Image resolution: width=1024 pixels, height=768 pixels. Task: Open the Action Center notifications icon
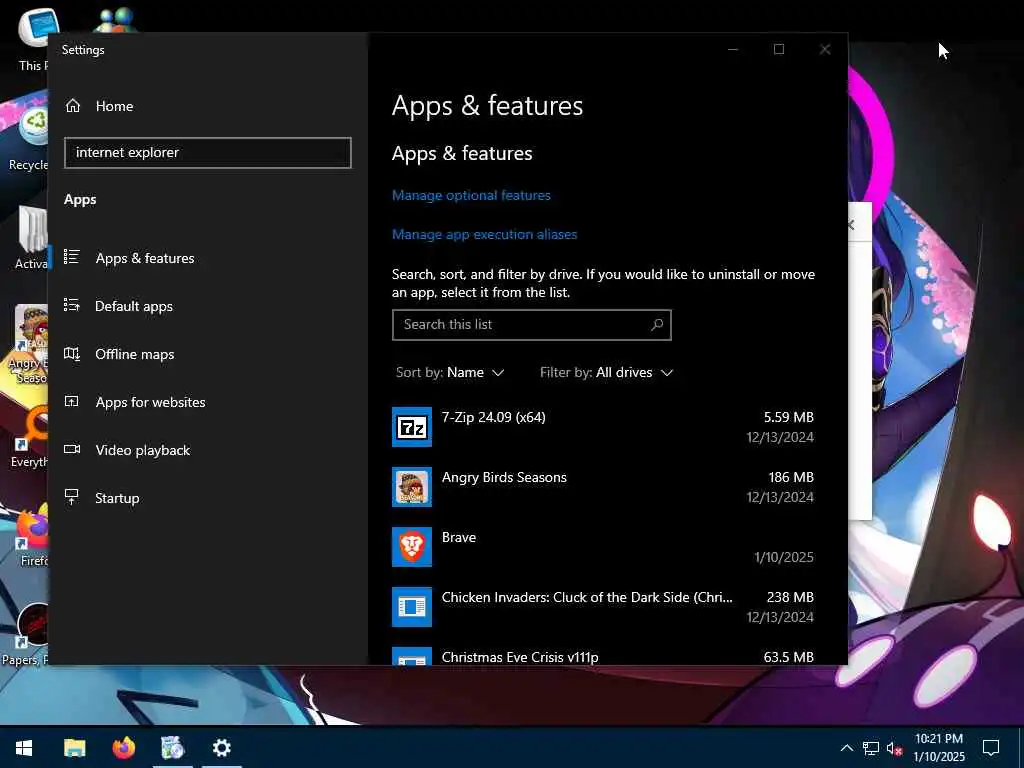[991, 748]
